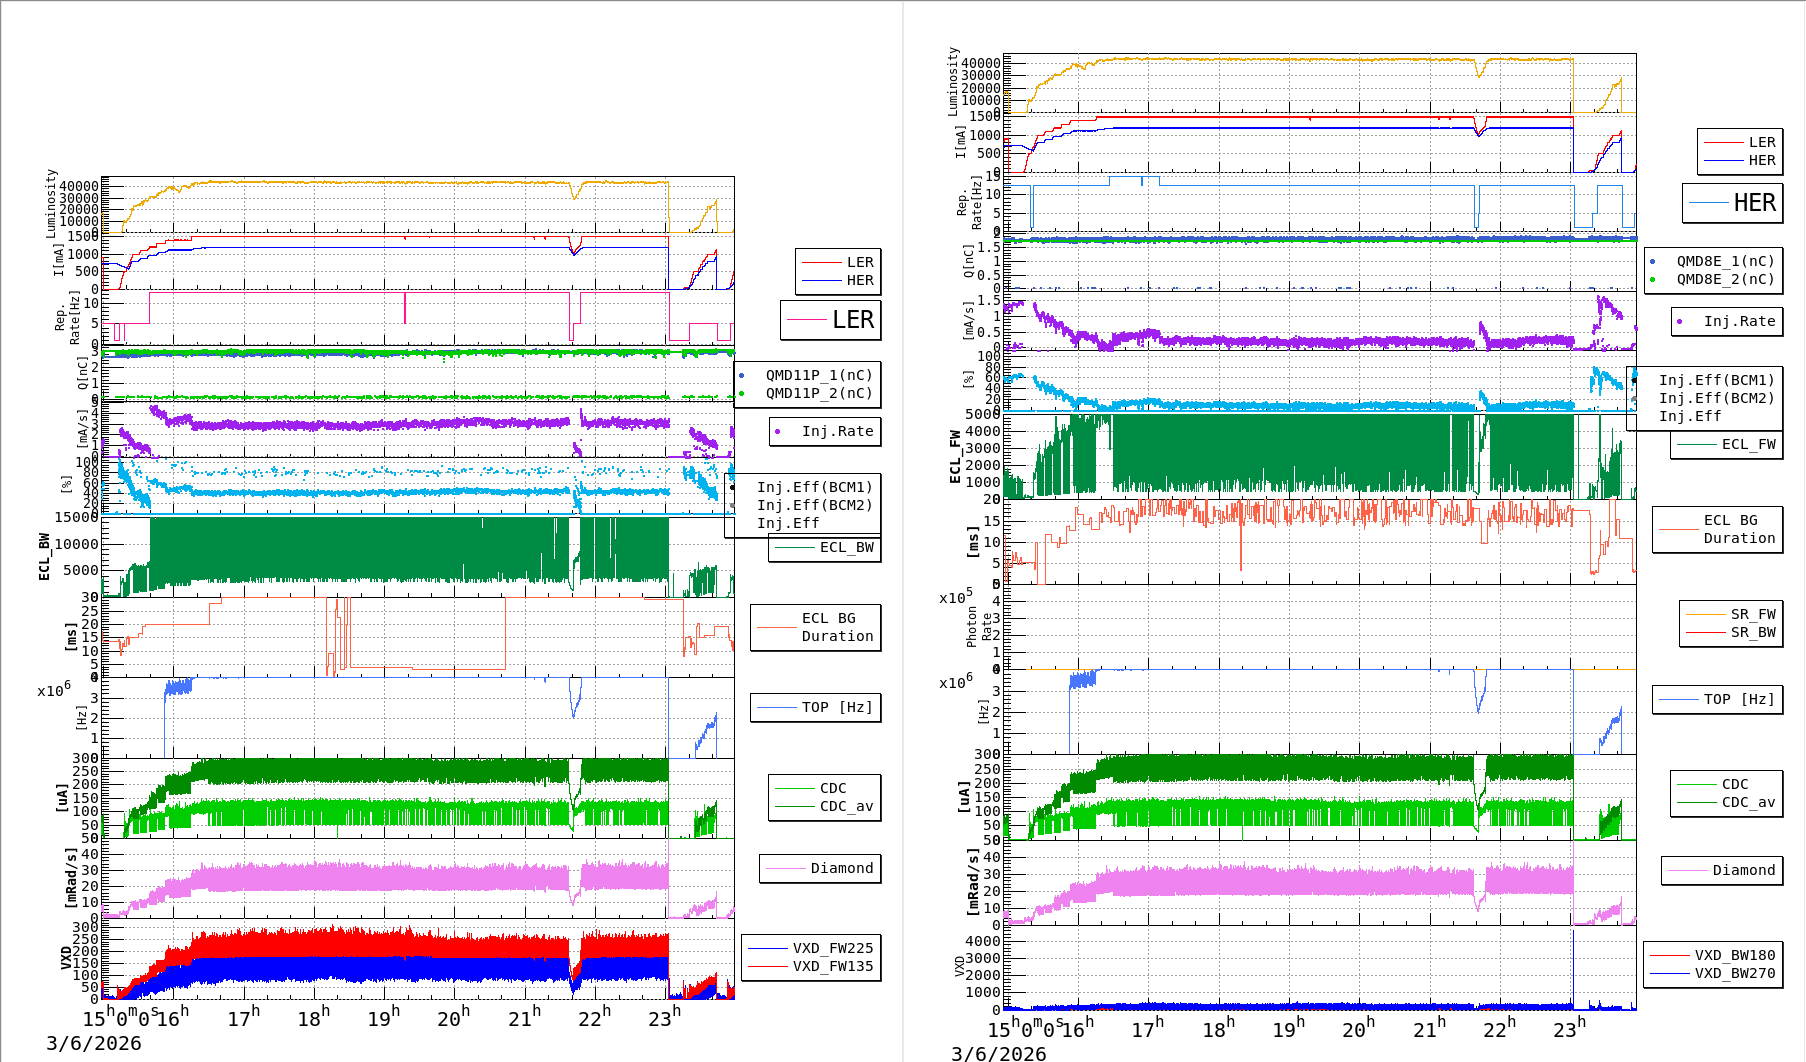1806x1062 pixels.
Task: Click the 20h tick label on left time axis
Action: click(x=453, y=1018)
